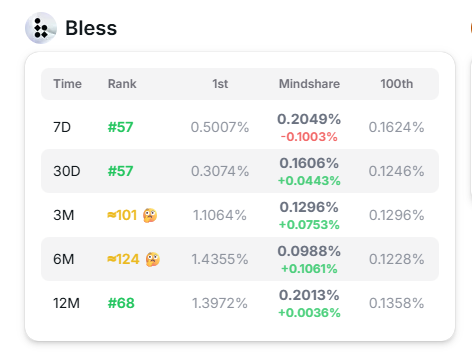472x363 pixels.
Task: Click the 1.4355% first-place value
Action: (220, 259)
